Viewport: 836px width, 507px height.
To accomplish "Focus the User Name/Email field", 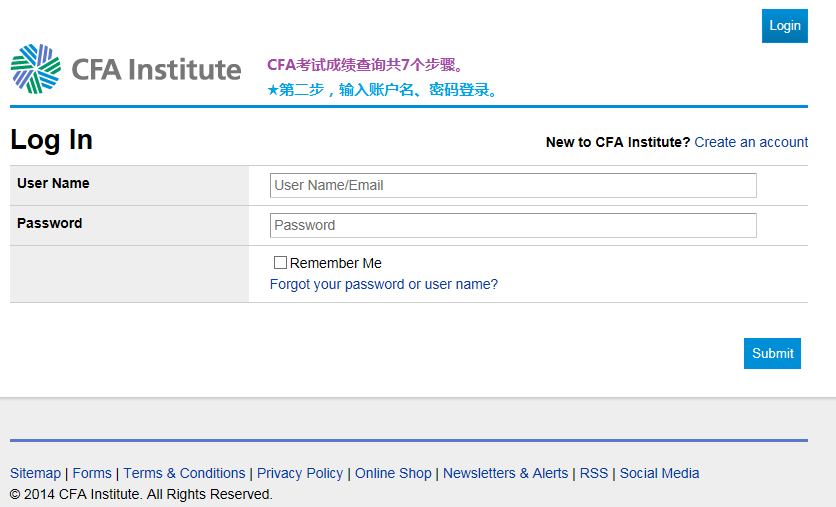I will click(x=513, y=185).
